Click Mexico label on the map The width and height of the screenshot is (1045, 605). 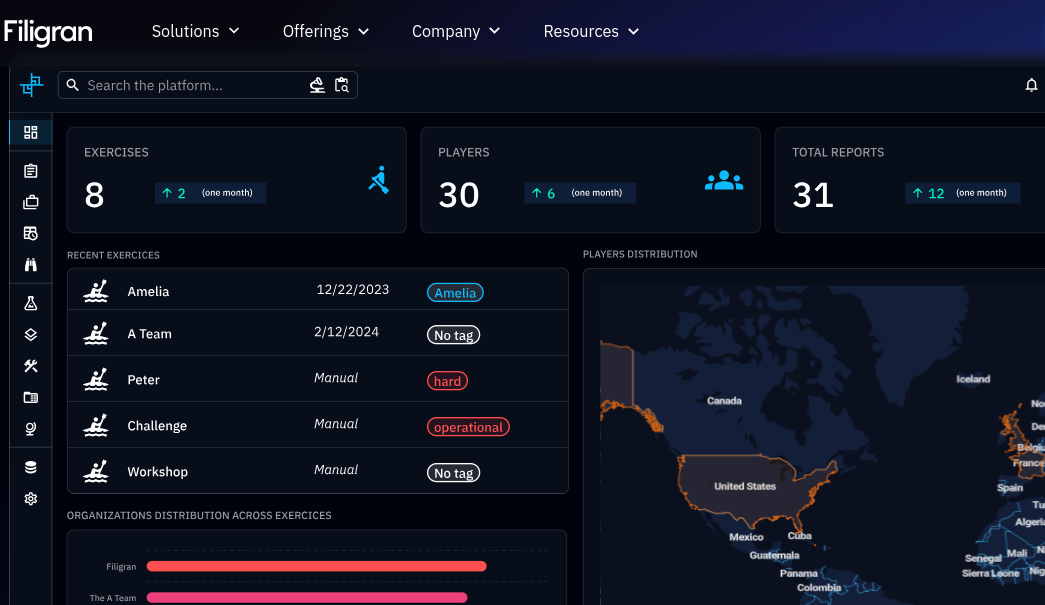point(746,537)
